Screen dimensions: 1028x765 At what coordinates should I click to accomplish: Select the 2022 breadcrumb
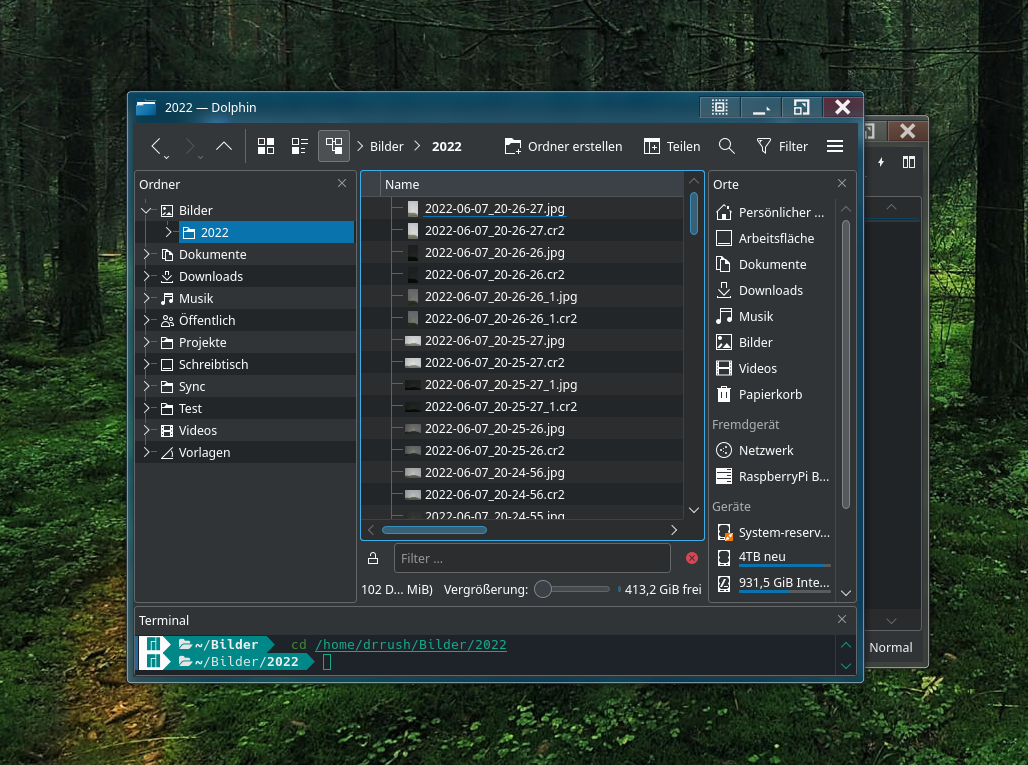(446, 147)
